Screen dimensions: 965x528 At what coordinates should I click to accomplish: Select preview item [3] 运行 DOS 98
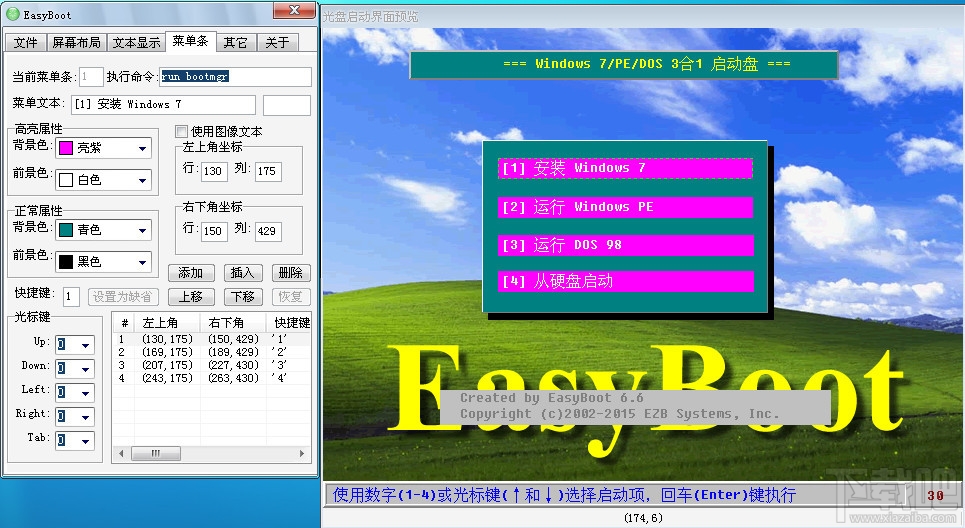[x=625, y=245]
